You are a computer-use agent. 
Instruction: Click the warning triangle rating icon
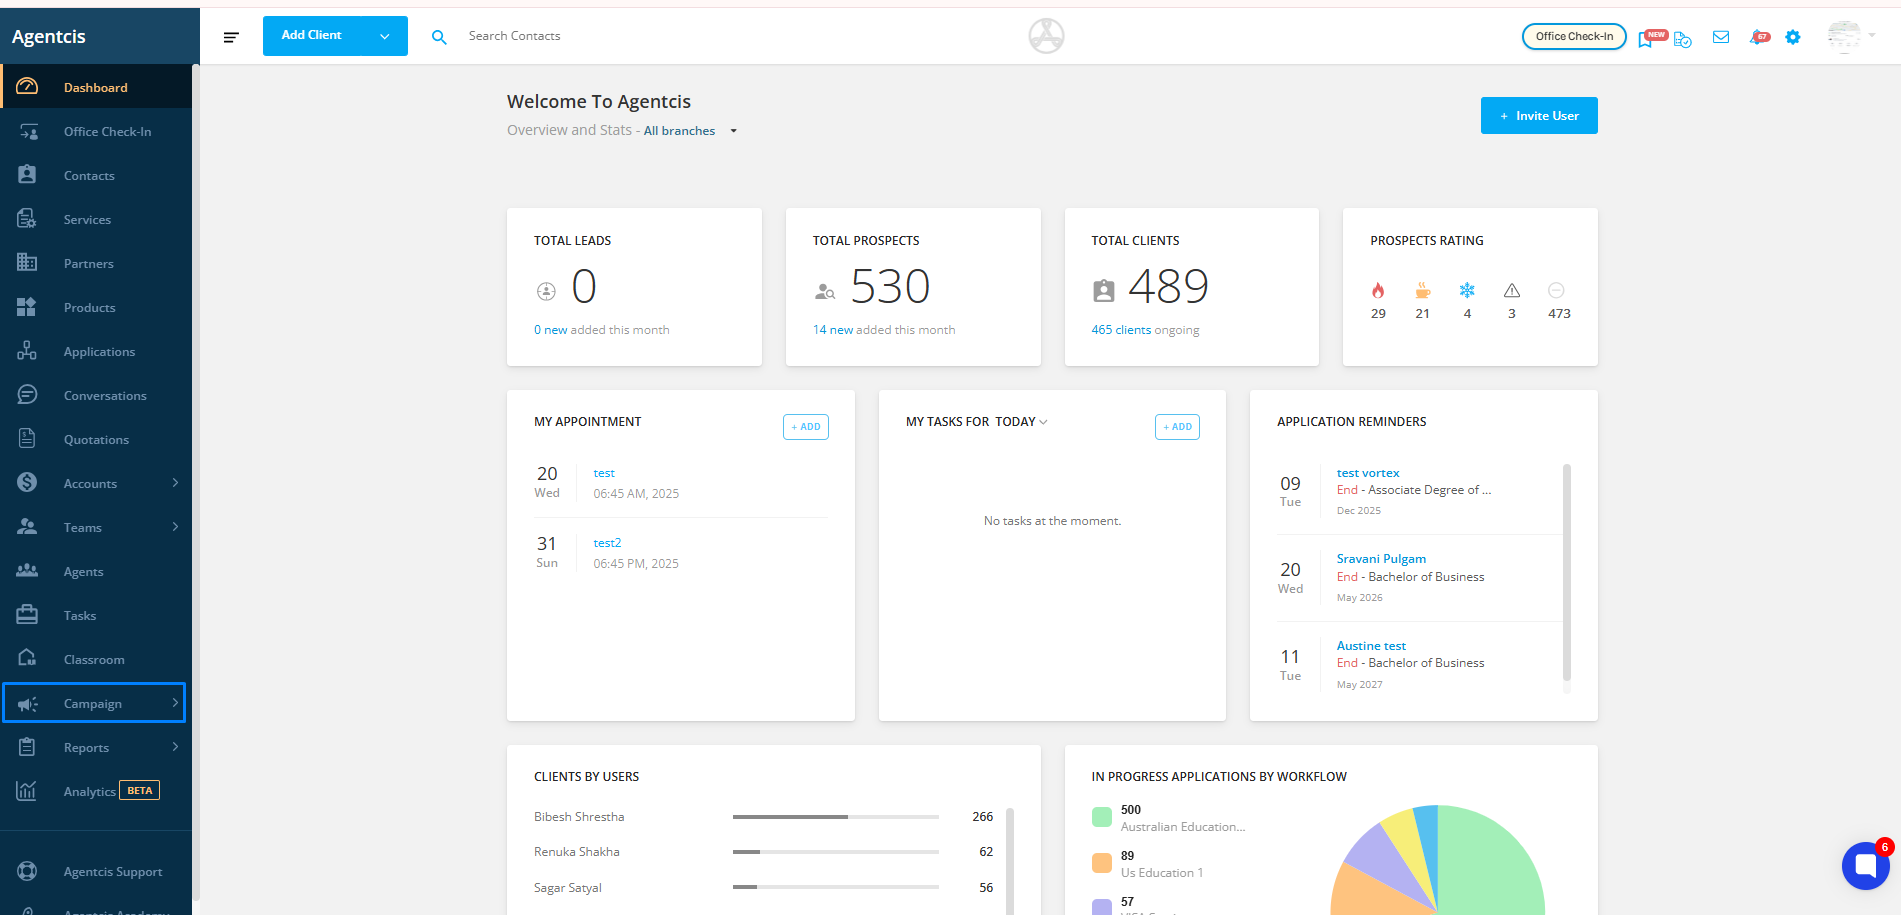(x=1512, y=290)
